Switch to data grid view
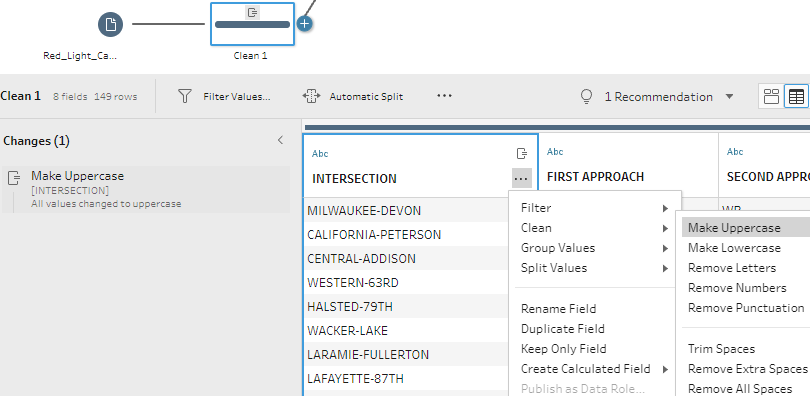Viewport: 810px width, 396px height. [x=796, y=97]
